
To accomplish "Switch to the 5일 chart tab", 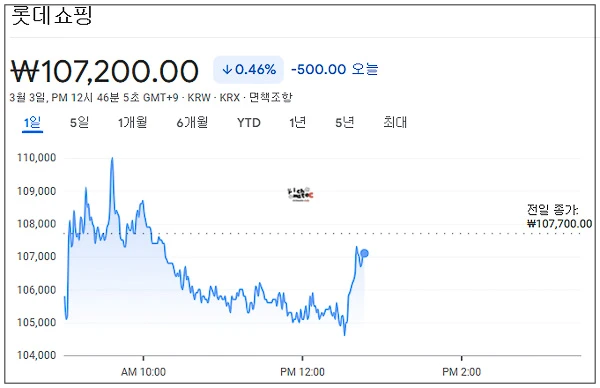I will click(x=79, y=123).
